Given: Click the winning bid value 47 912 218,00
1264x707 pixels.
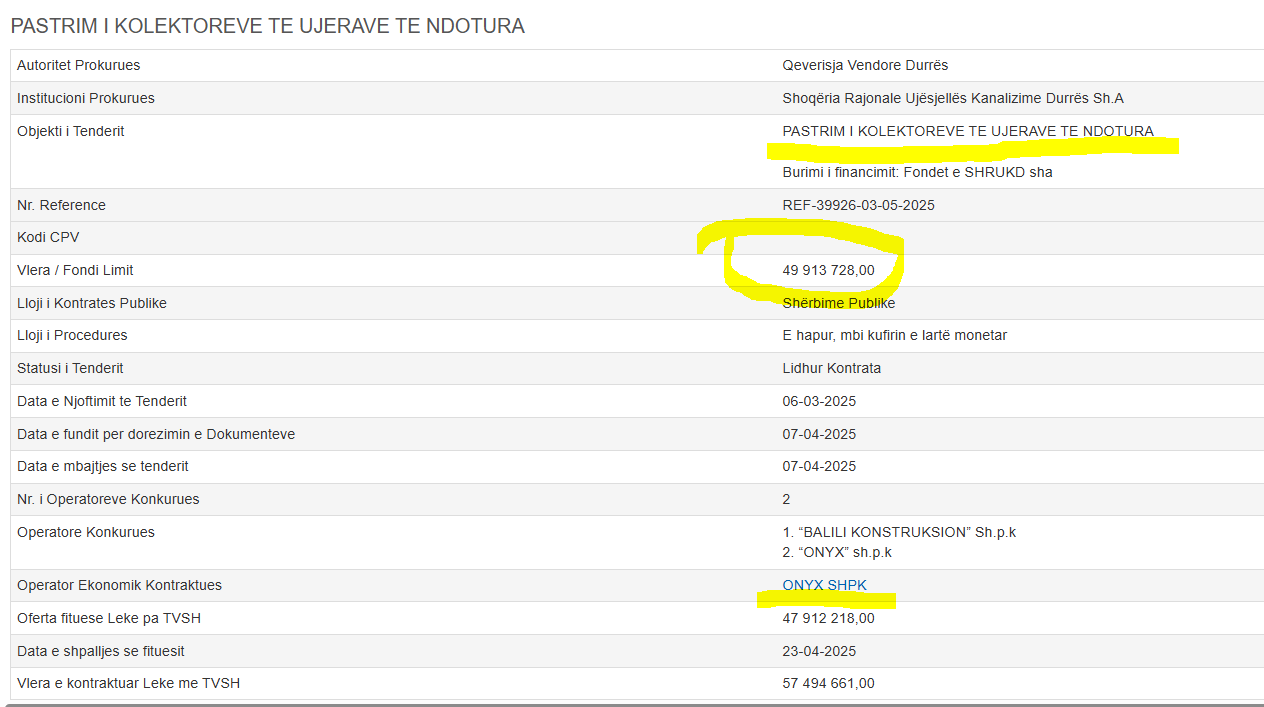Looking at the screenshot, I should point(828,618).
